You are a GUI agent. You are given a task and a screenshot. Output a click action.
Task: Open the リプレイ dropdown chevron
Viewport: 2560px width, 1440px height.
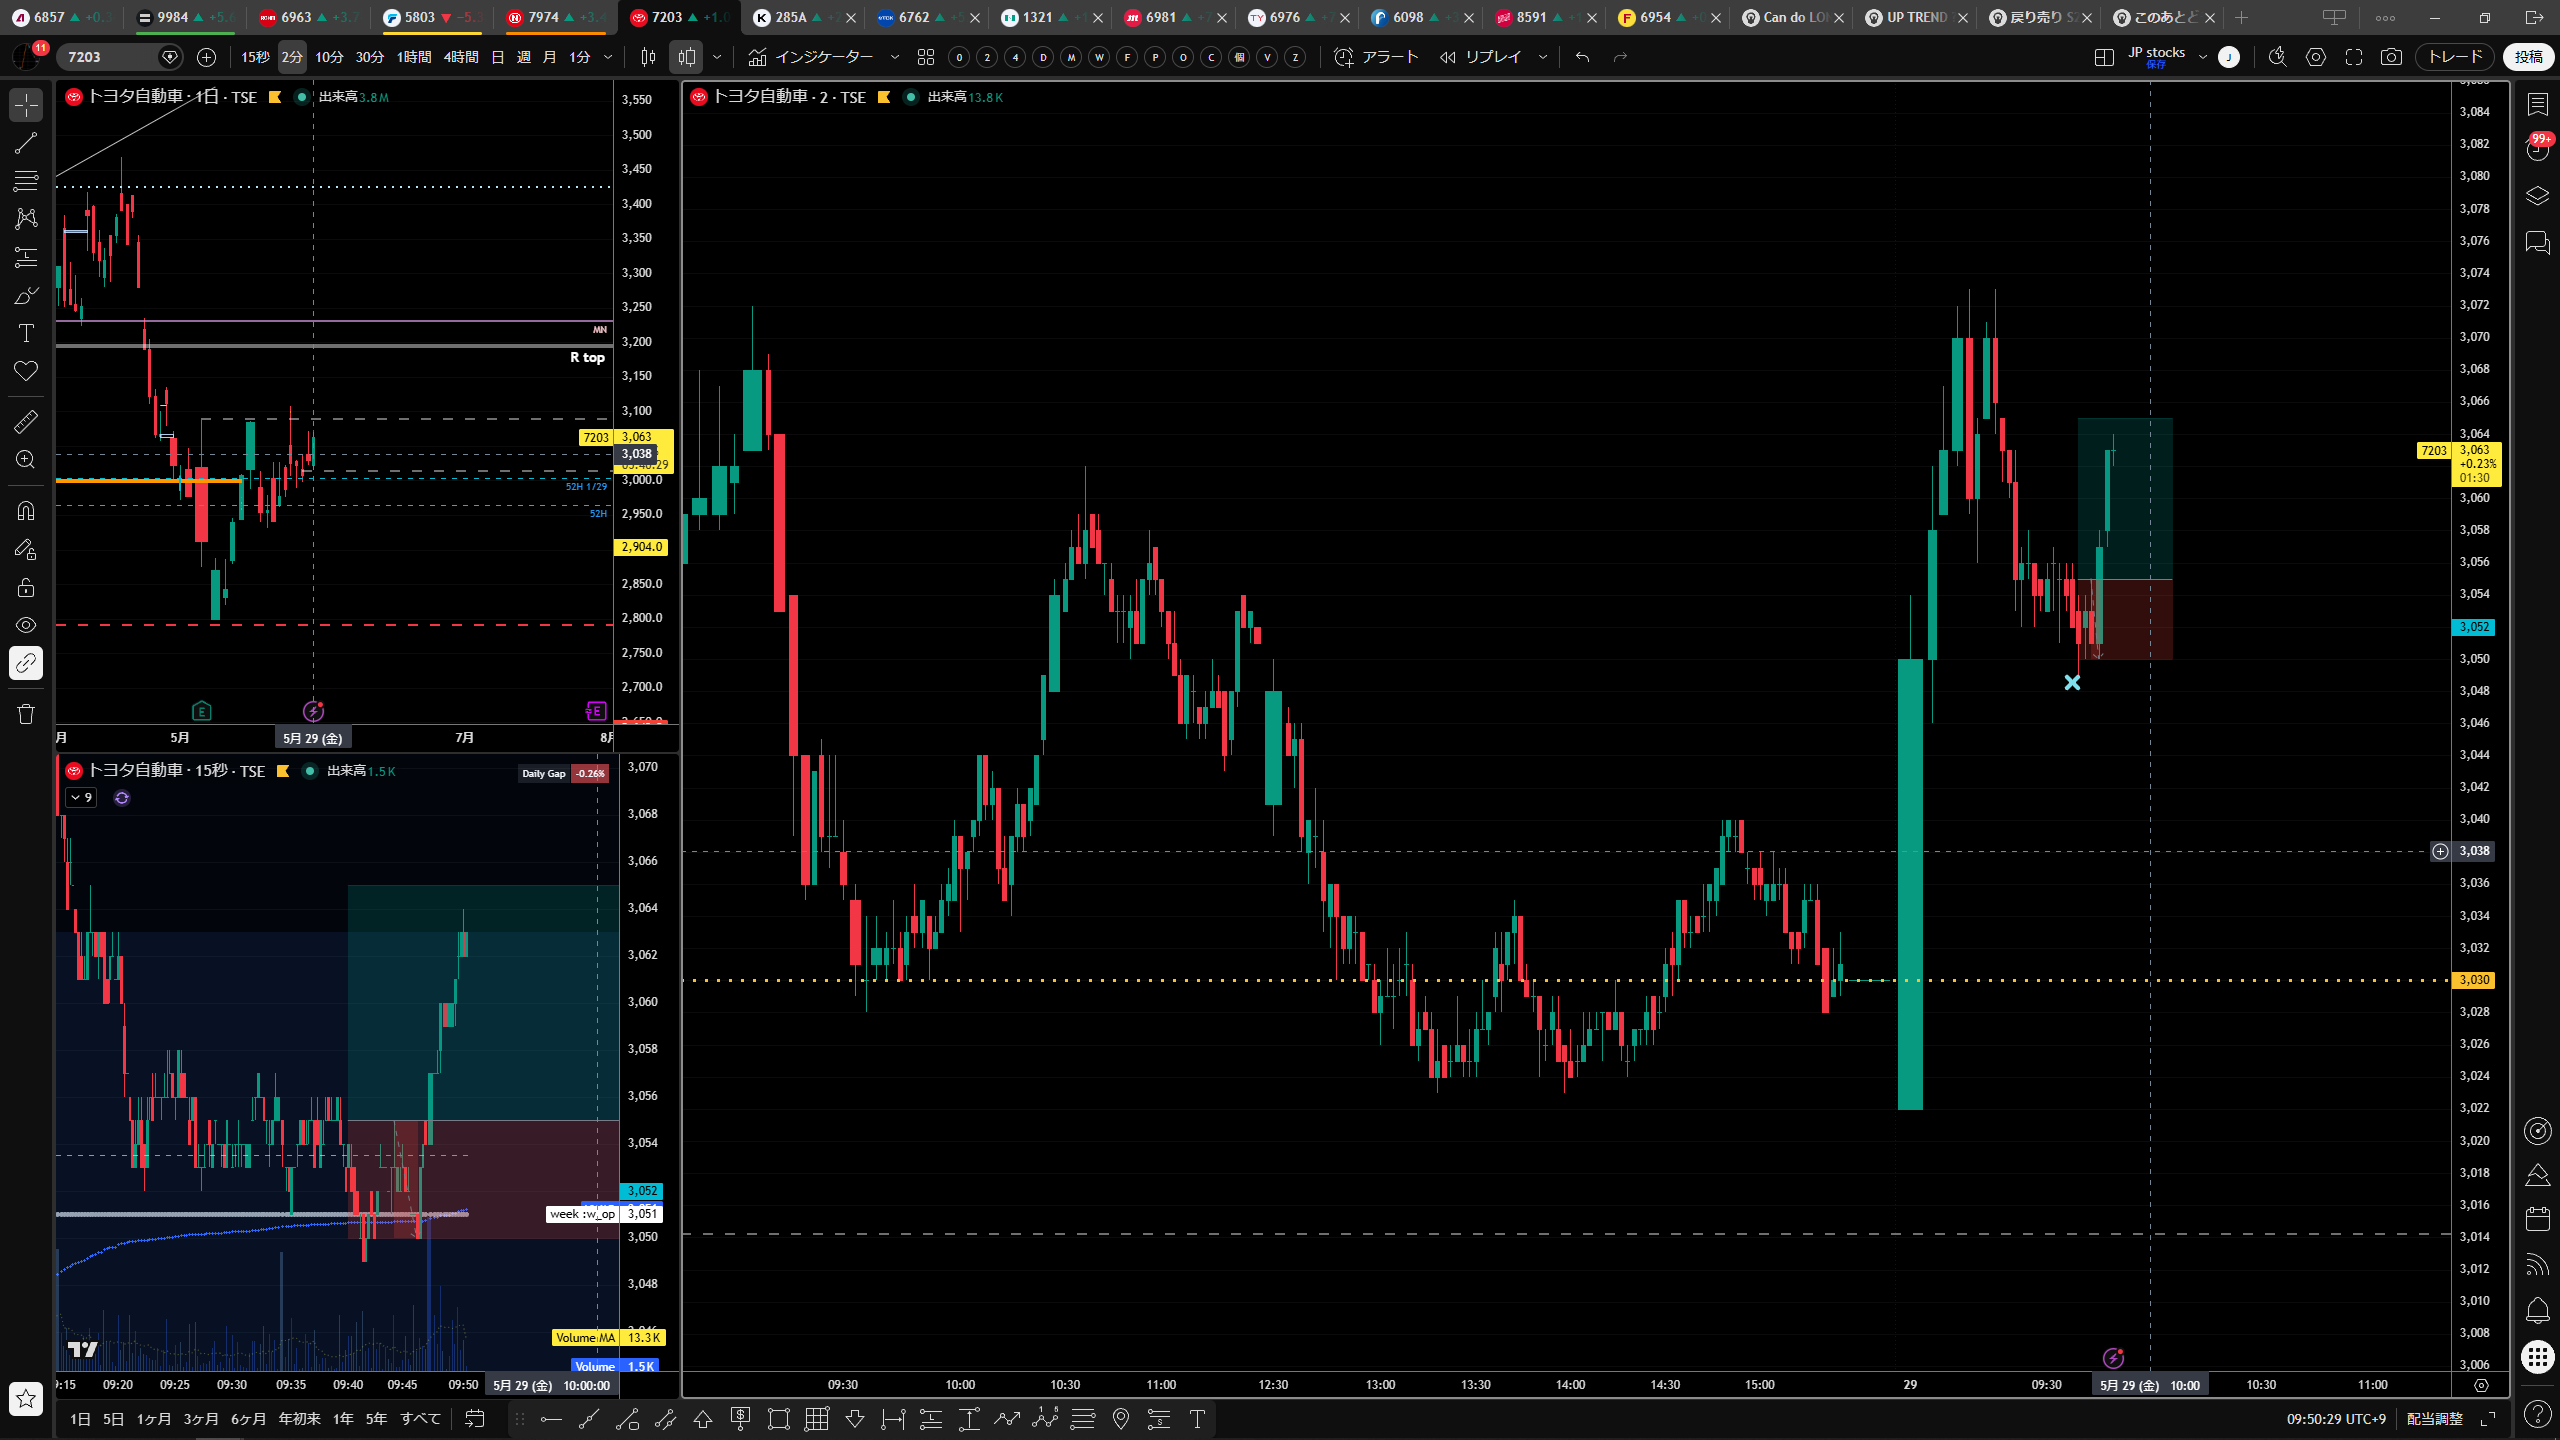point(1542,57)
